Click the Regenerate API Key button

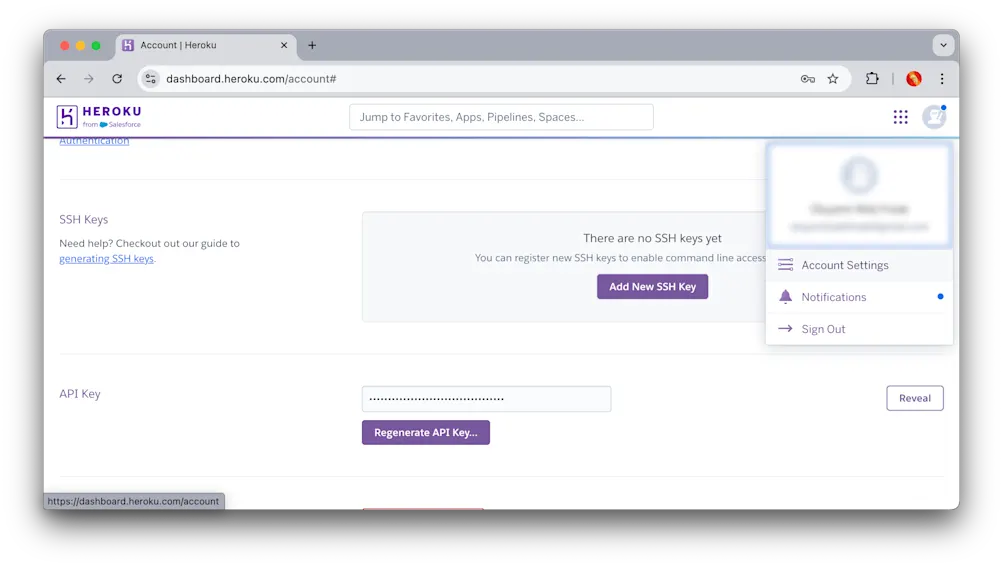(425, 433)
